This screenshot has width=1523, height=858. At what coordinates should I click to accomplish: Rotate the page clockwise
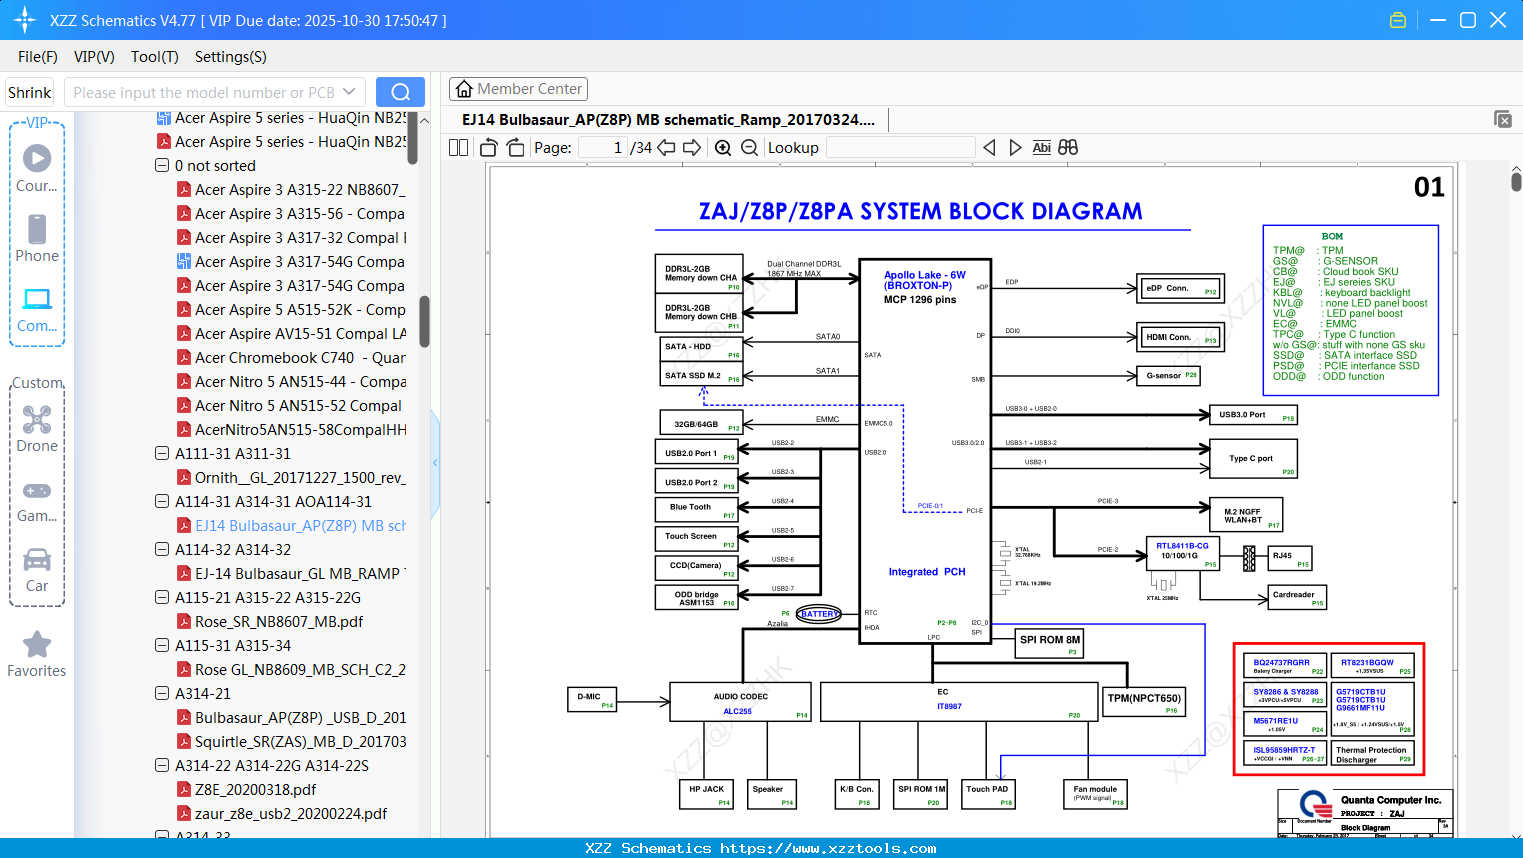(x=515, y=148)
